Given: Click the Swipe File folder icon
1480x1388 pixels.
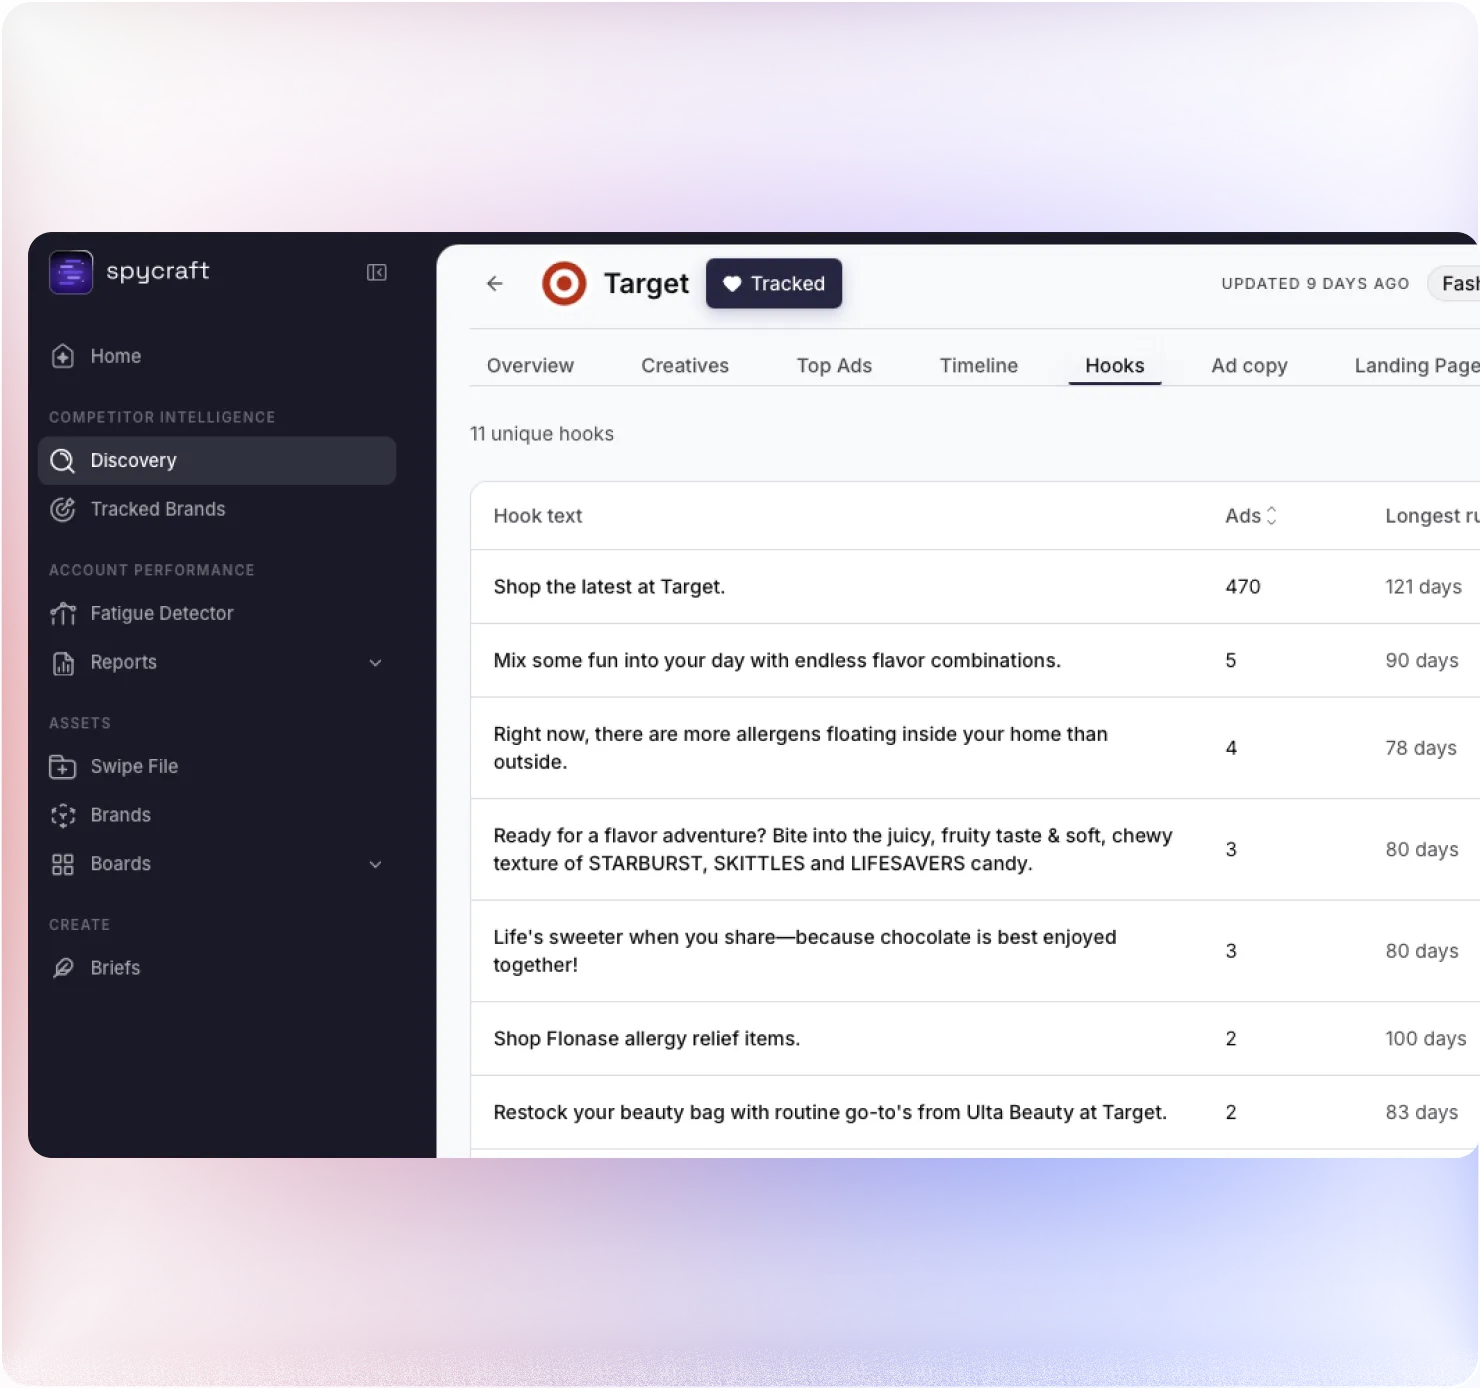Looking at the screenshot, I should point(63,766).
